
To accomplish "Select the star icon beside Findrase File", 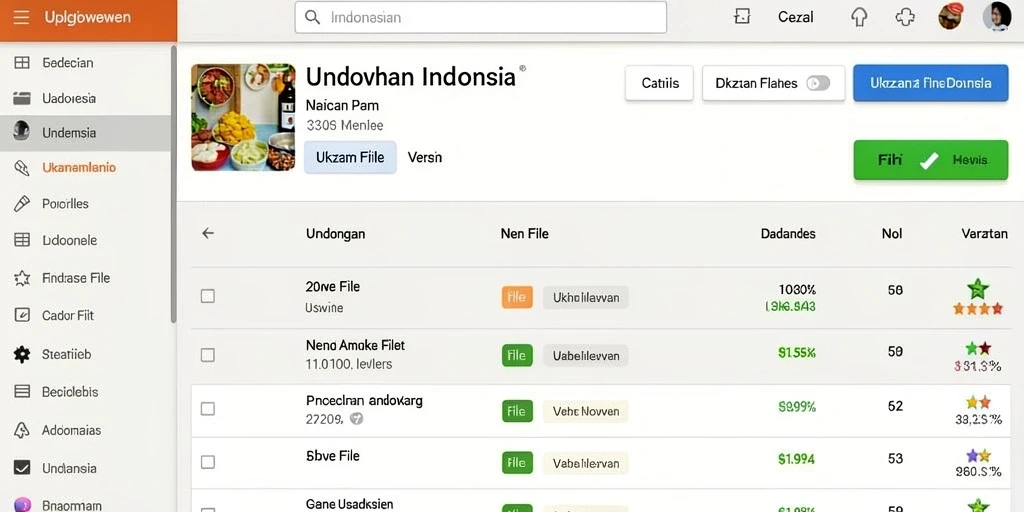I will (x=22, y=278).
